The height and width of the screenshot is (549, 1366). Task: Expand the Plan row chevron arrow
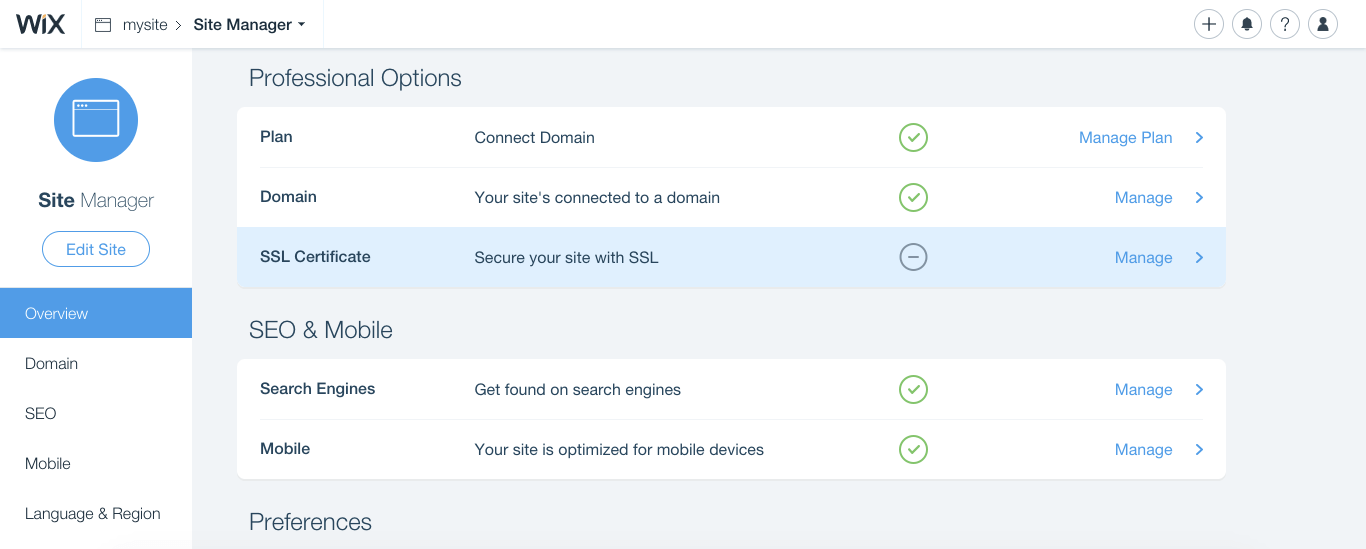[x=1200, y=137]
